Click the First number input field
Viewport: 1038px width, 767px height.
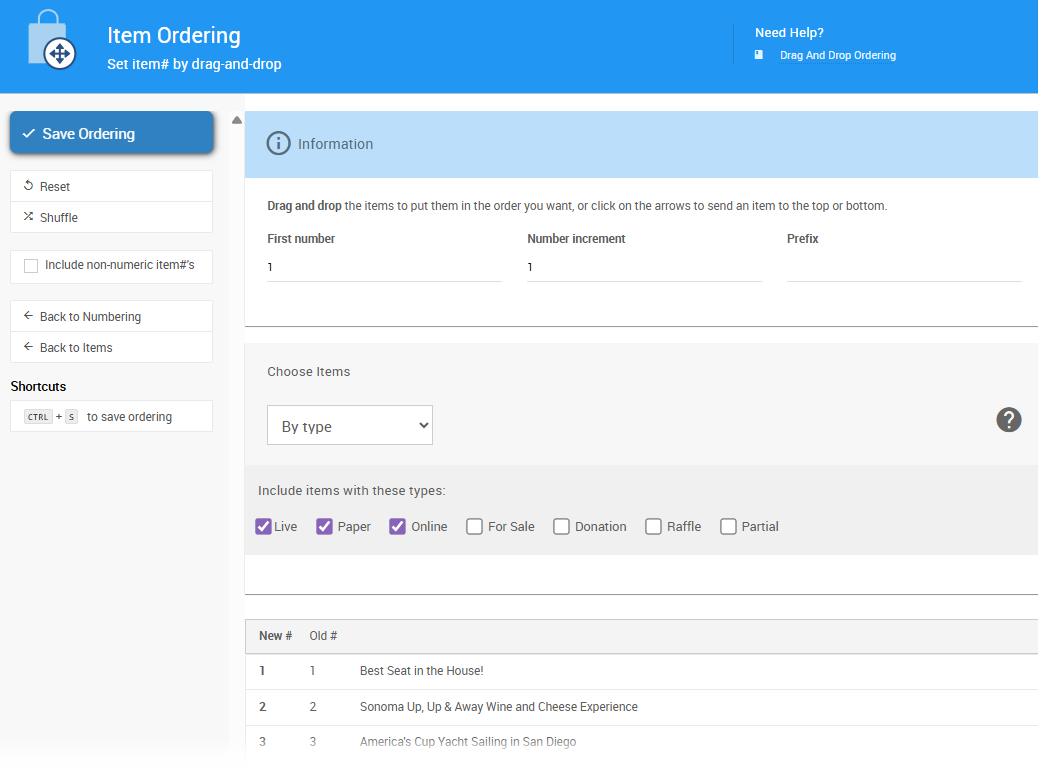[384, 268]
